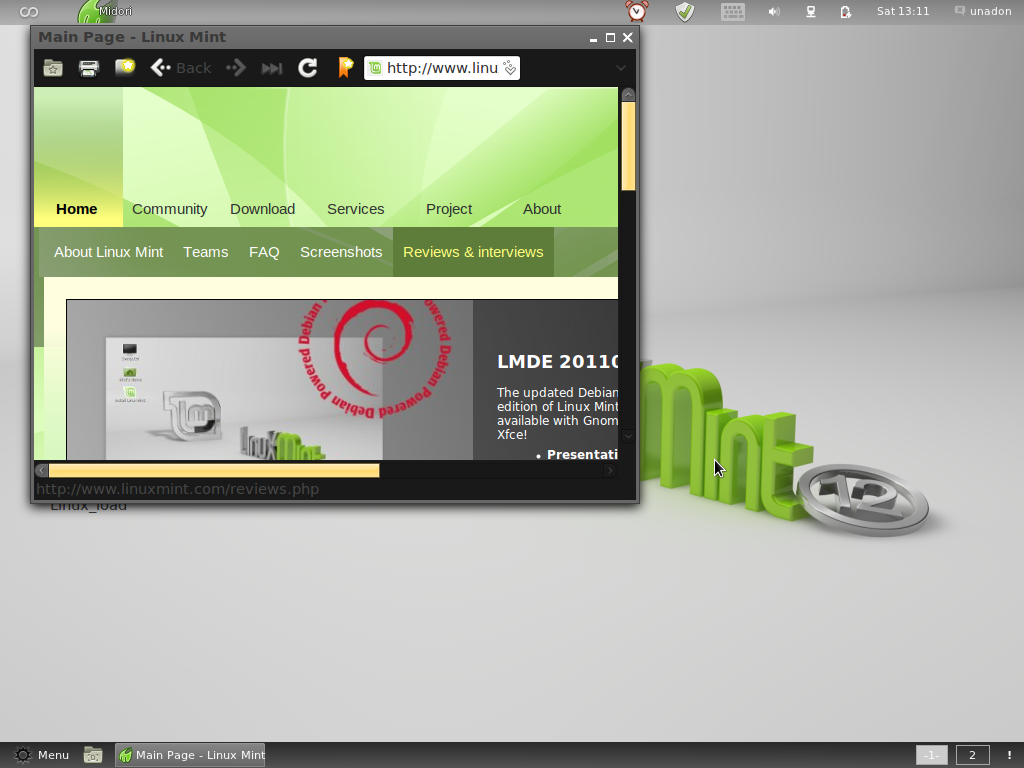Screen dimensions: 1024x768
Task: Open the unadon user menu
Action: click(983, 11)
